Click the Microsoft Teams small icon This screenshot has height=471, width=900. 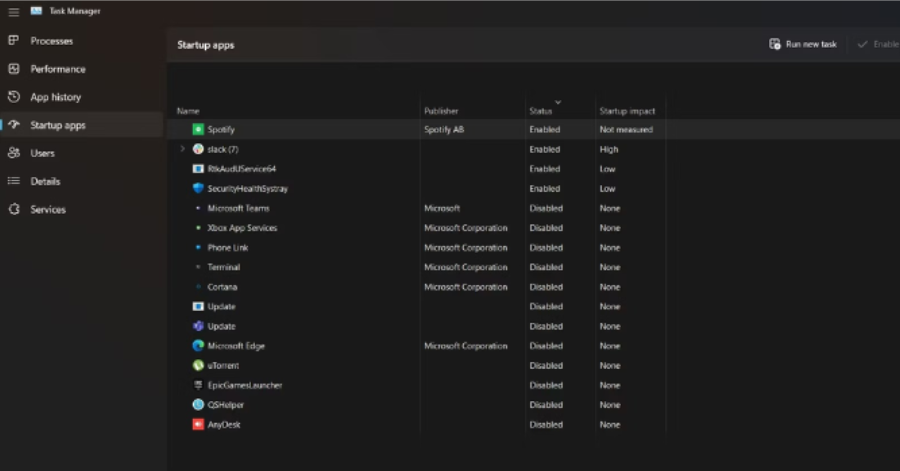[198, 208]
